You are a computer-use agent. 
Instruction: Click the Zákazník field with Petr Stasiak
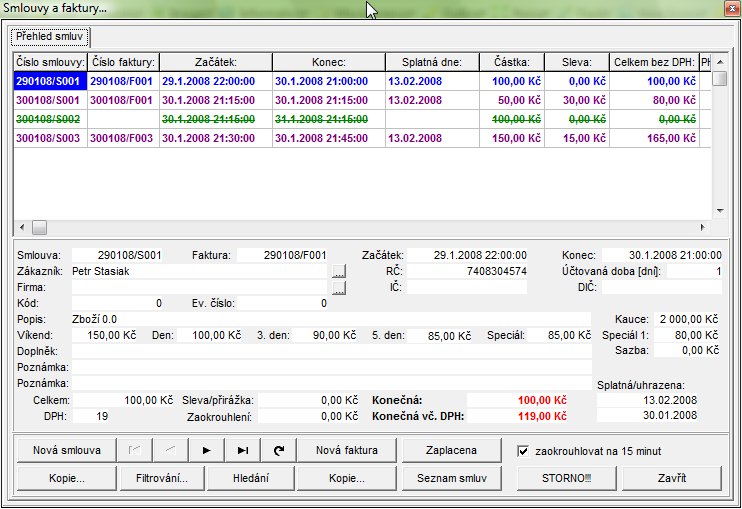(x=200, y=271)
